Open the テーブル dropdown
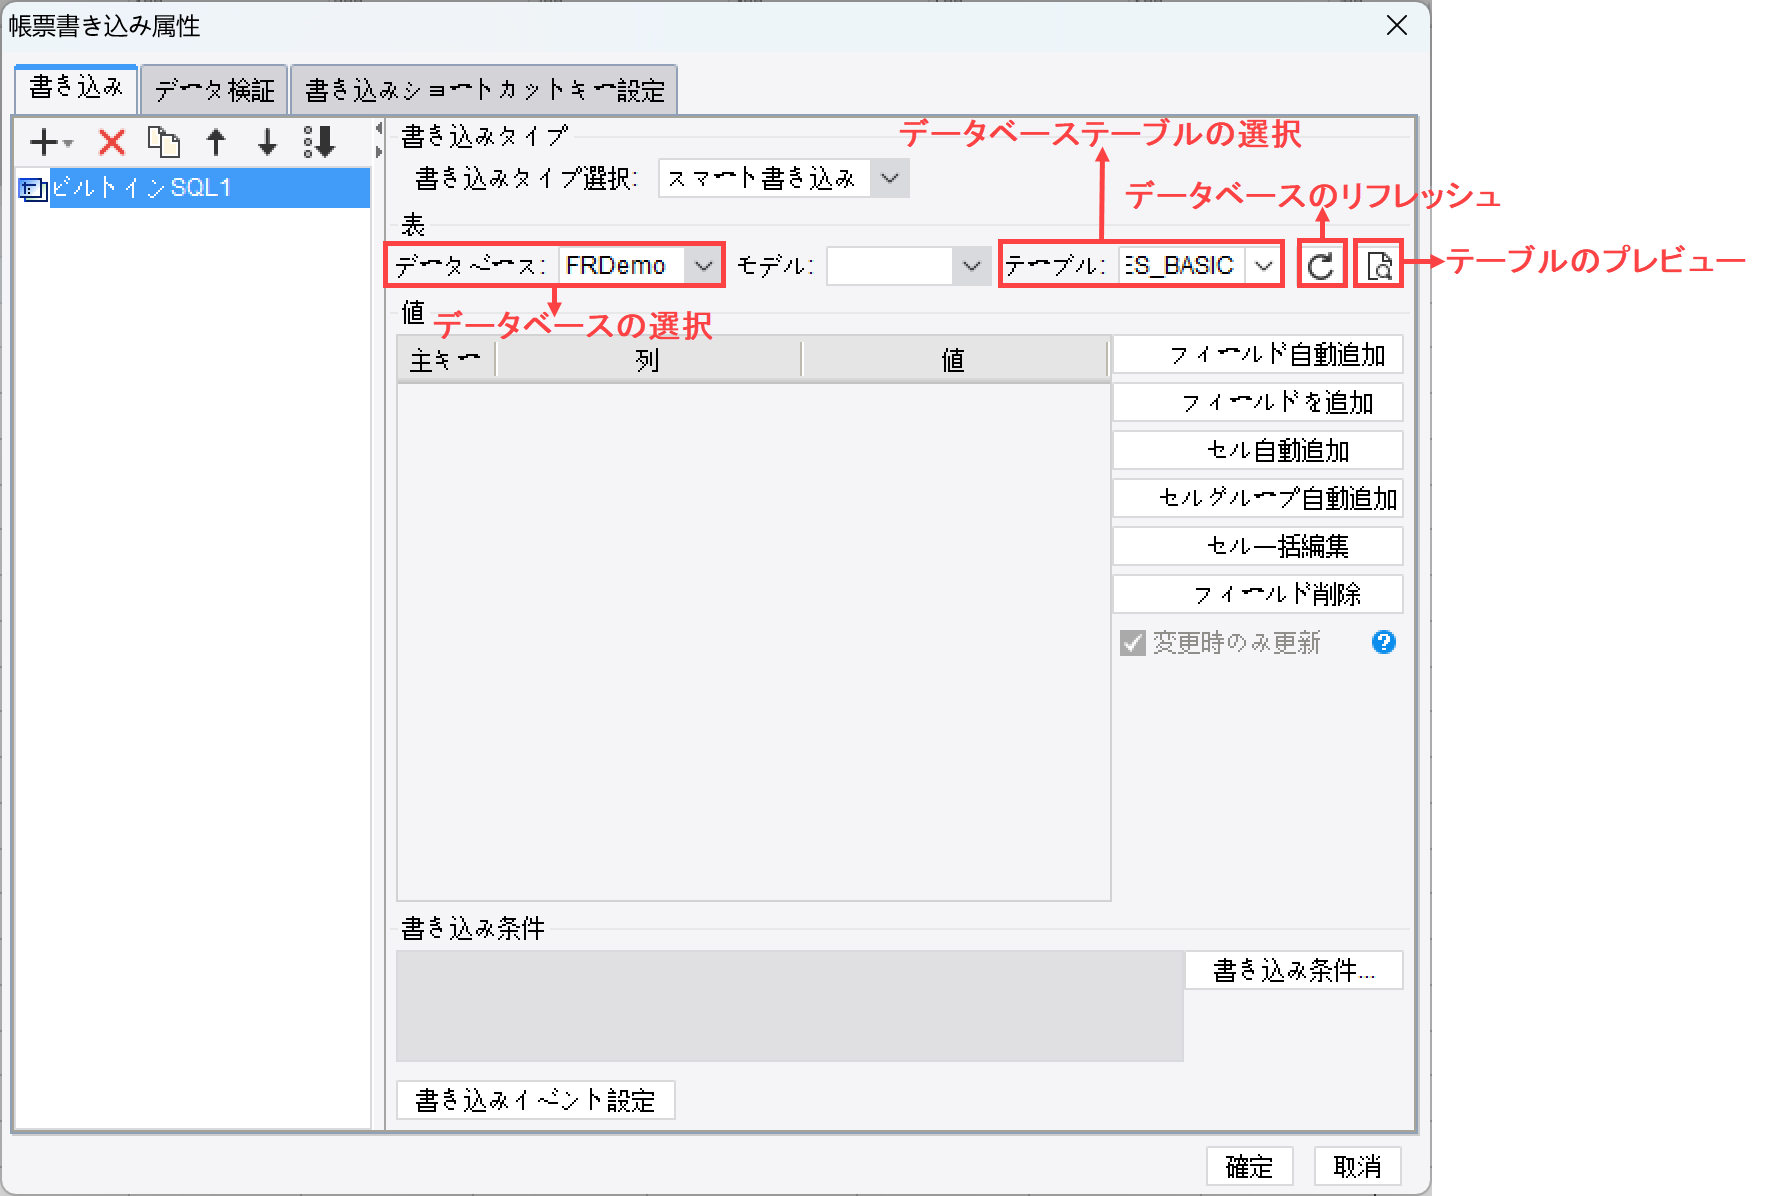The width and height of the screenshot is (1772, 1196). coord(1264,265)
